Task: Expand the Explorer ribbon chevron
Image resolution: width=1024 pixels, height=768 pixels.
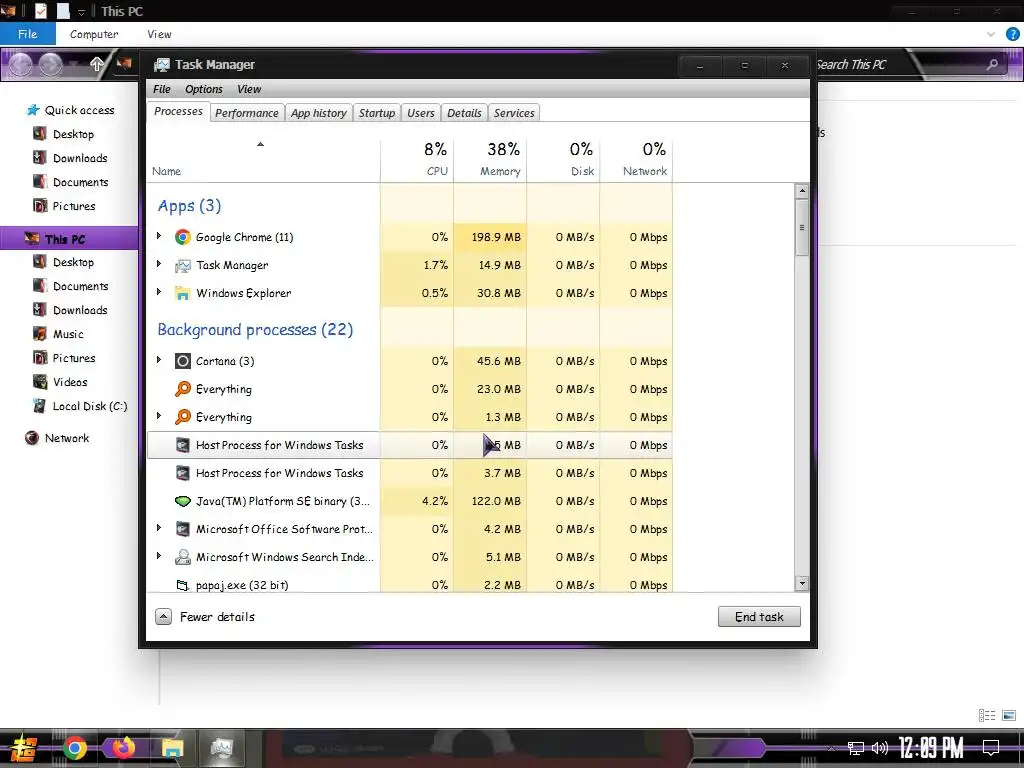Action: click(x=991, y=34)
